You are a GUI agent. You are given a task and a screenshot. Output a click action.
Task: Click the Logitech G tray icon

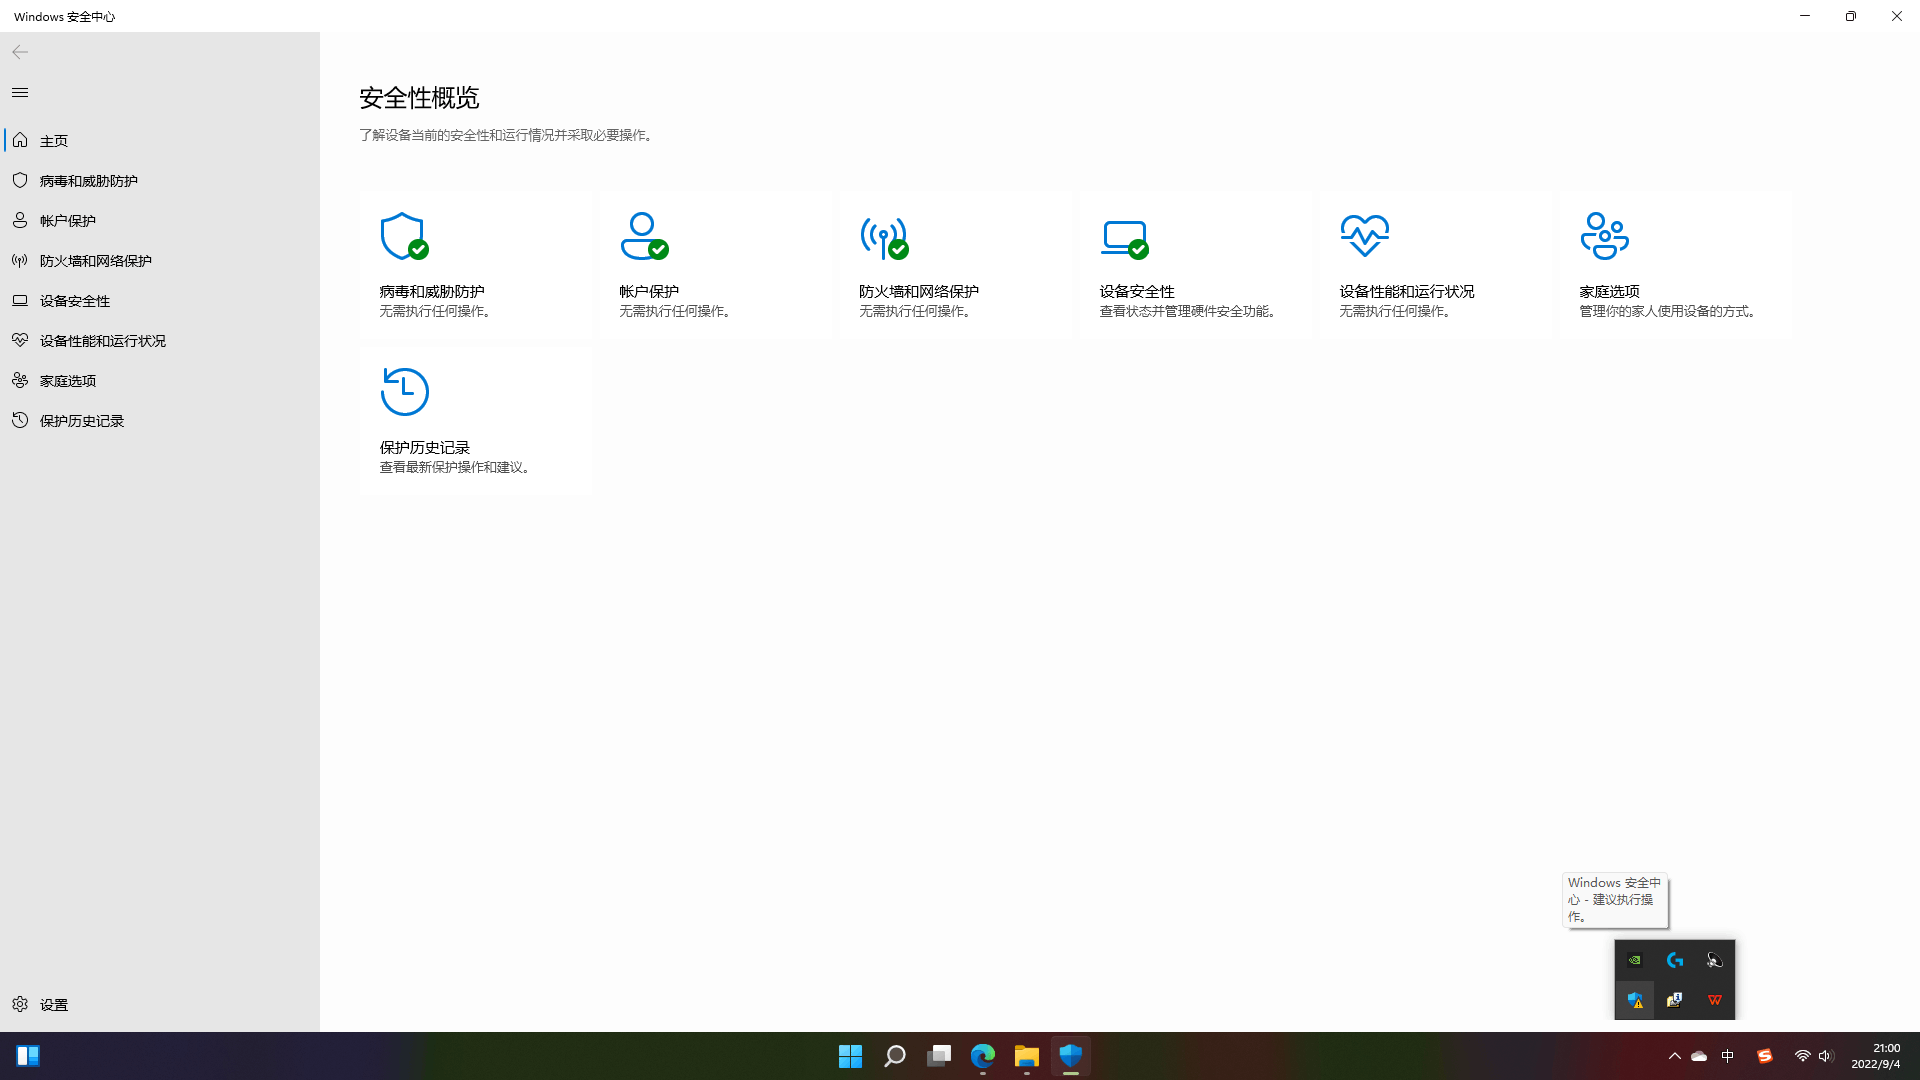tap(1675, 960)
